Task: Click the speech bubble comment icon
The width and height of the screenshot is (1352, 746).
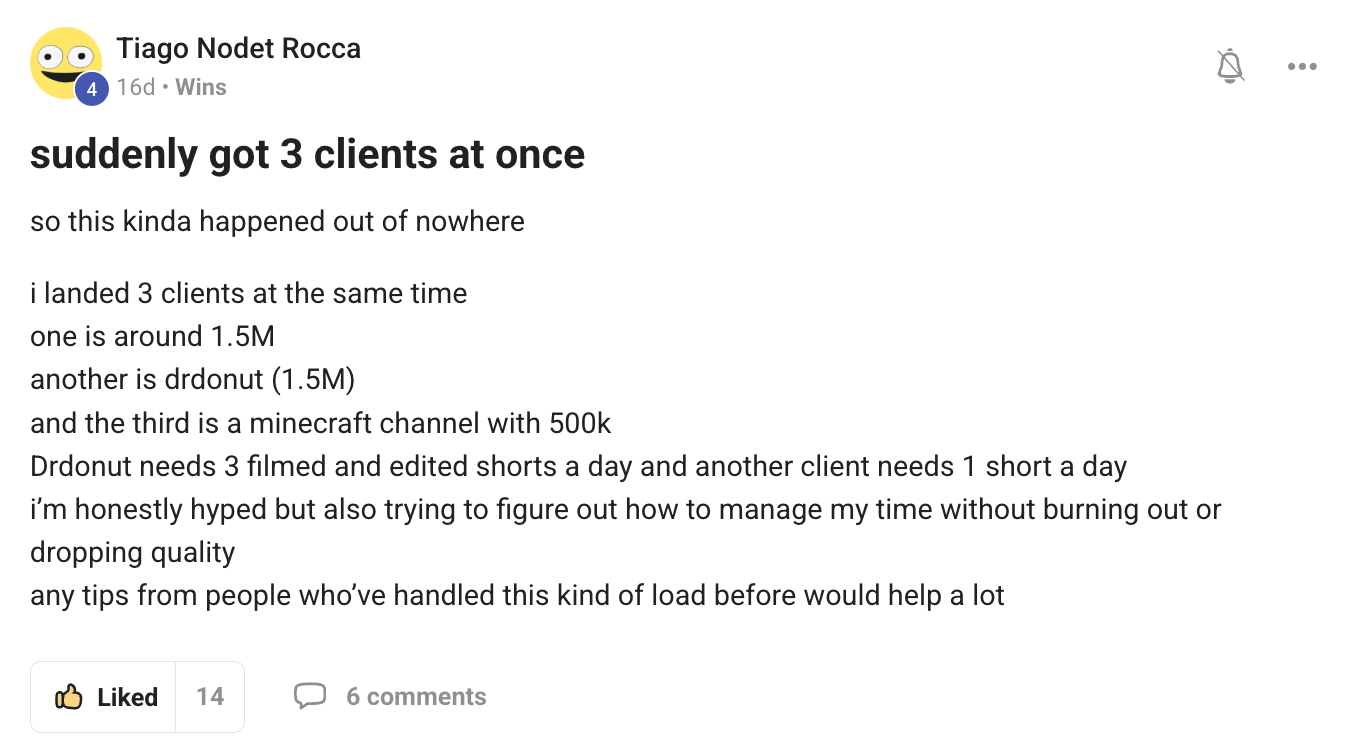Action: coord(310,696)
